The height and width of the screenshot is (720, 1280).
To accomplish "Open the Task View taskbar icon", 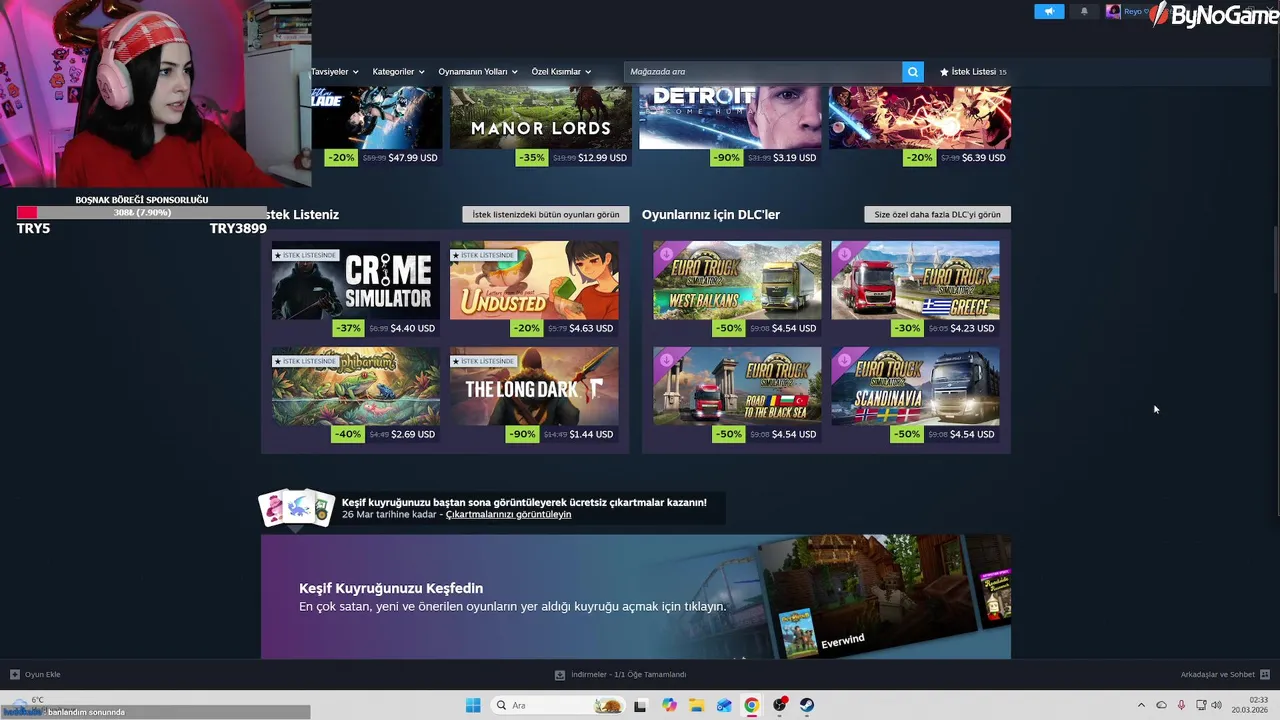I will pos(641,705).
